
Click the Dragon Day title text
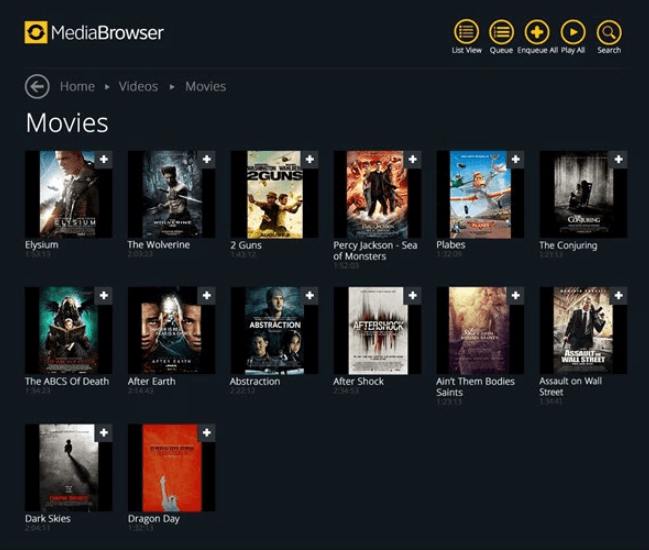click(x=154, y=519)
